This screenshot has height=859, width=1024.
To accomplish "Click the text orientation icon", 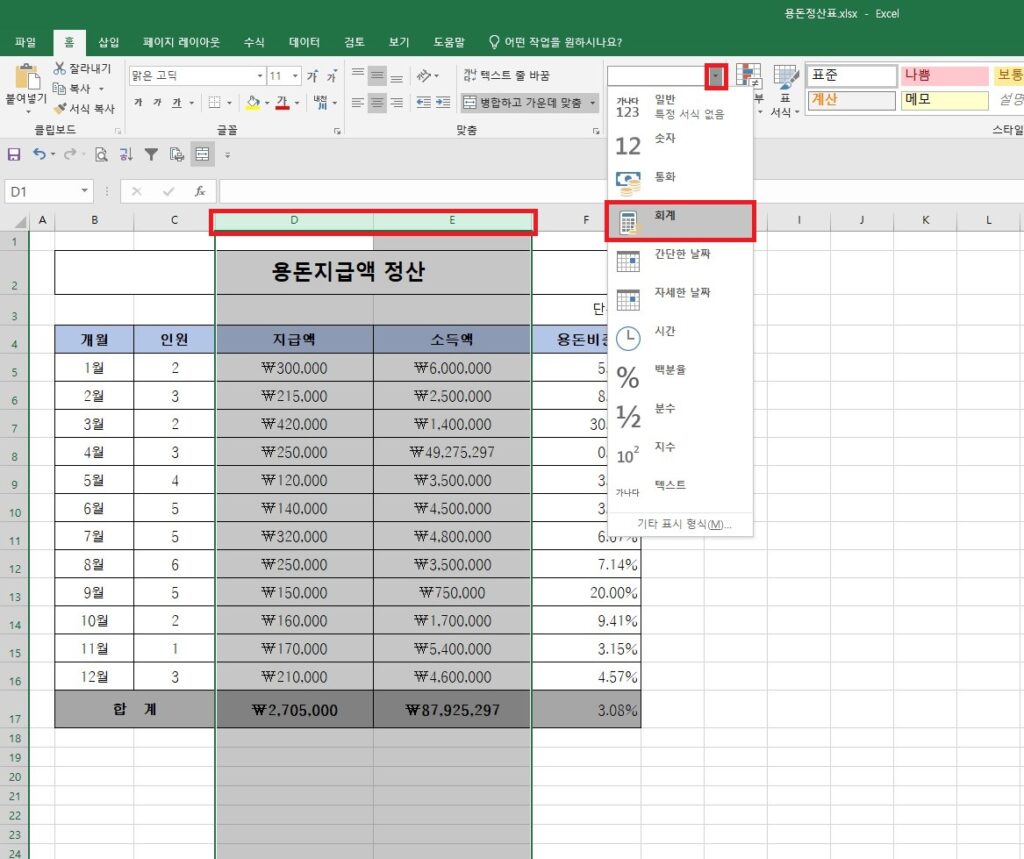I will (x=424, y=76).
